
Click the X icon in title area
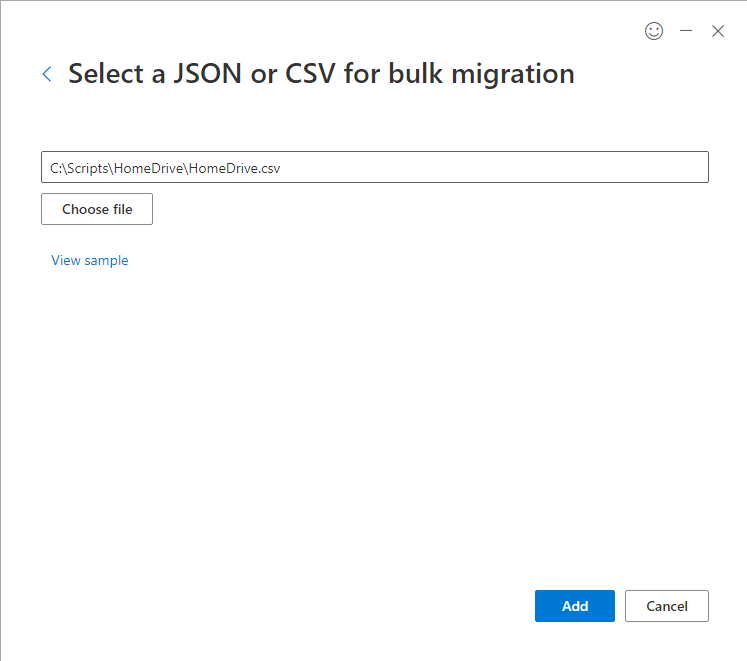(718, 31)
